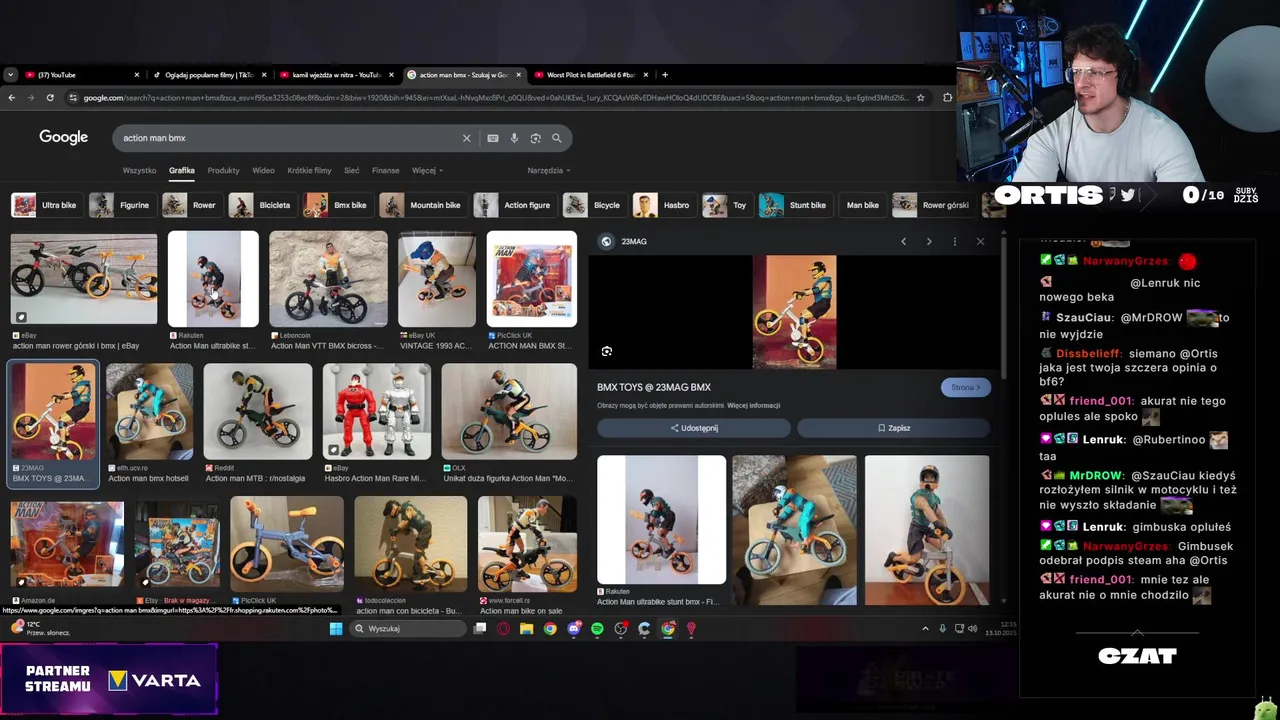Show hidden system tray icons

click(925, 628)
